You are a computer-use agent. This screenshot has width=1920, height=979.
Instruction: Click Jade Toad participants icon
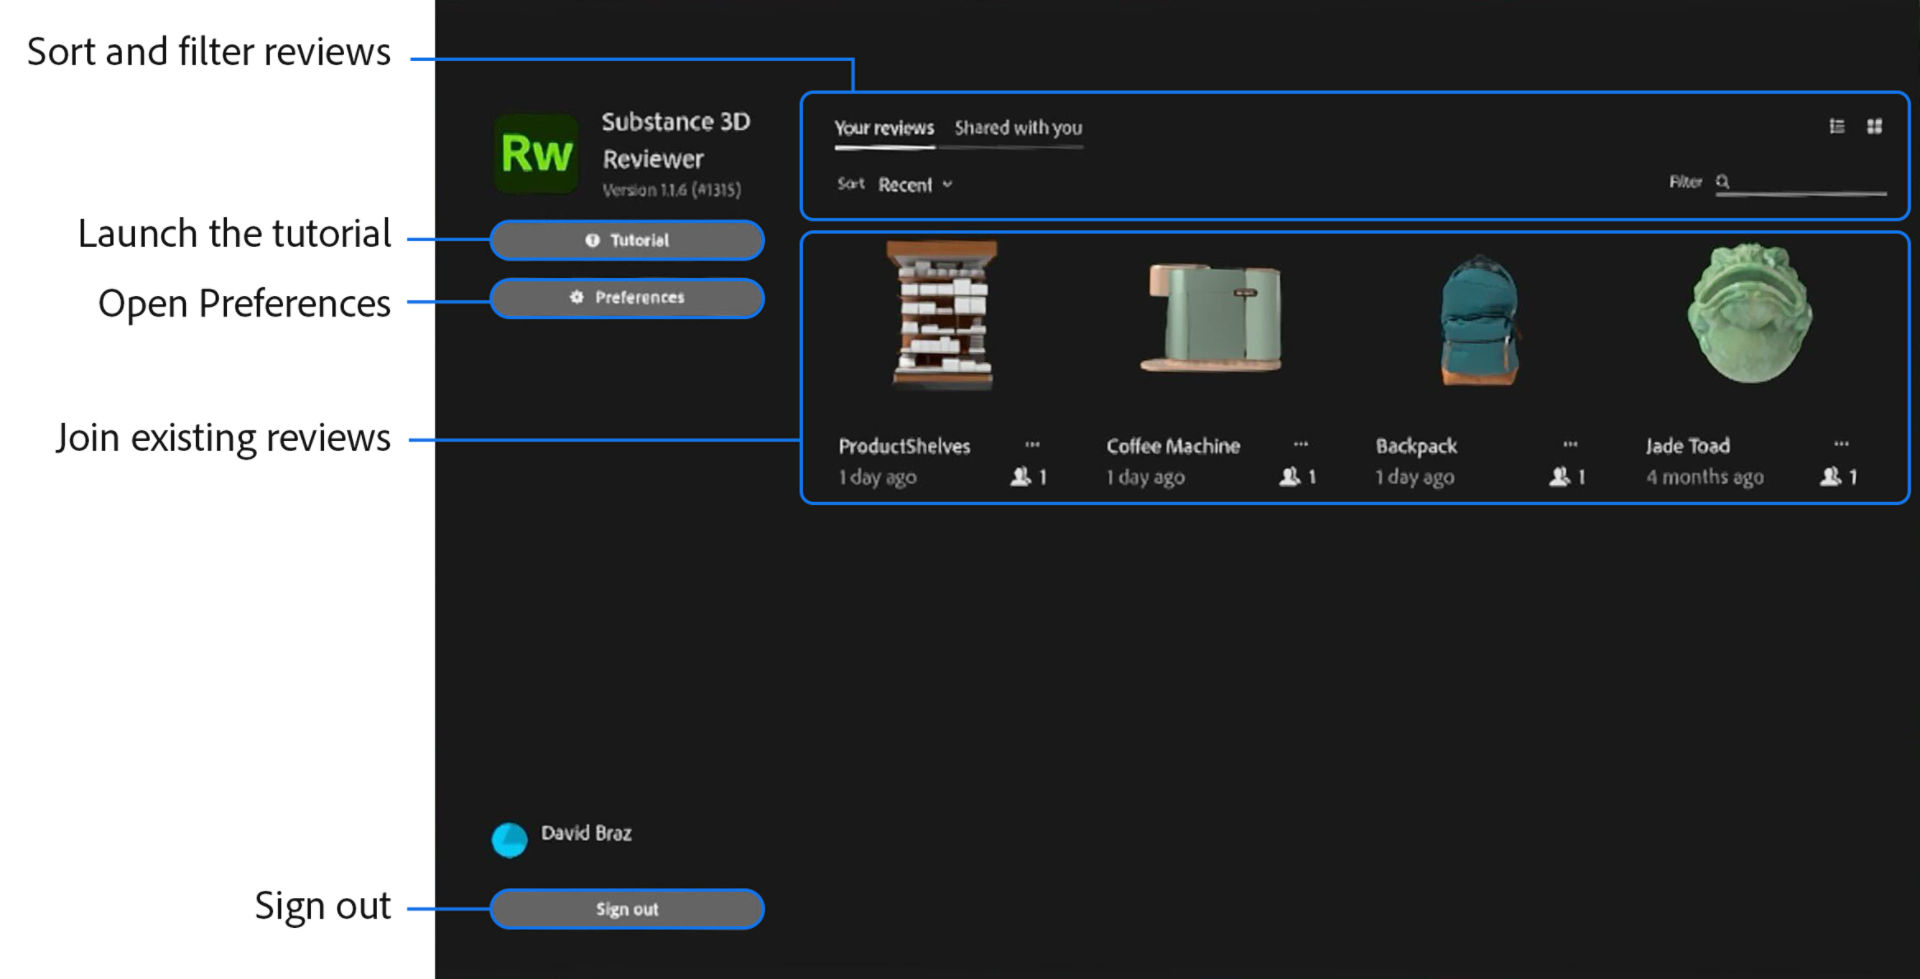[1831, 477]
